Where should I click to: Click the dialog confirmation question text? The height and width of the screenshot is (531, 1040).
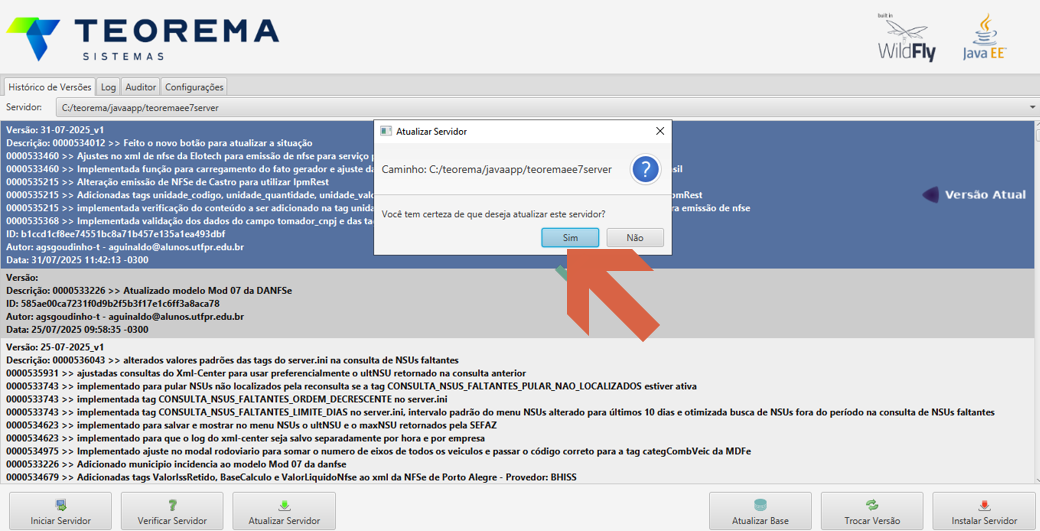(x=493, y=214)
